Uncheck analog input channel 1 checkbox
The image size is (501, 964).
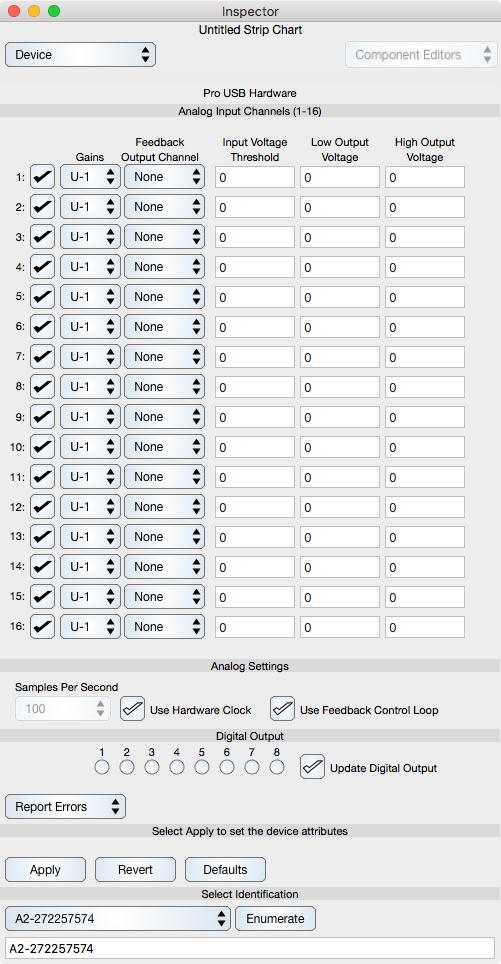(x=42, y=177)
